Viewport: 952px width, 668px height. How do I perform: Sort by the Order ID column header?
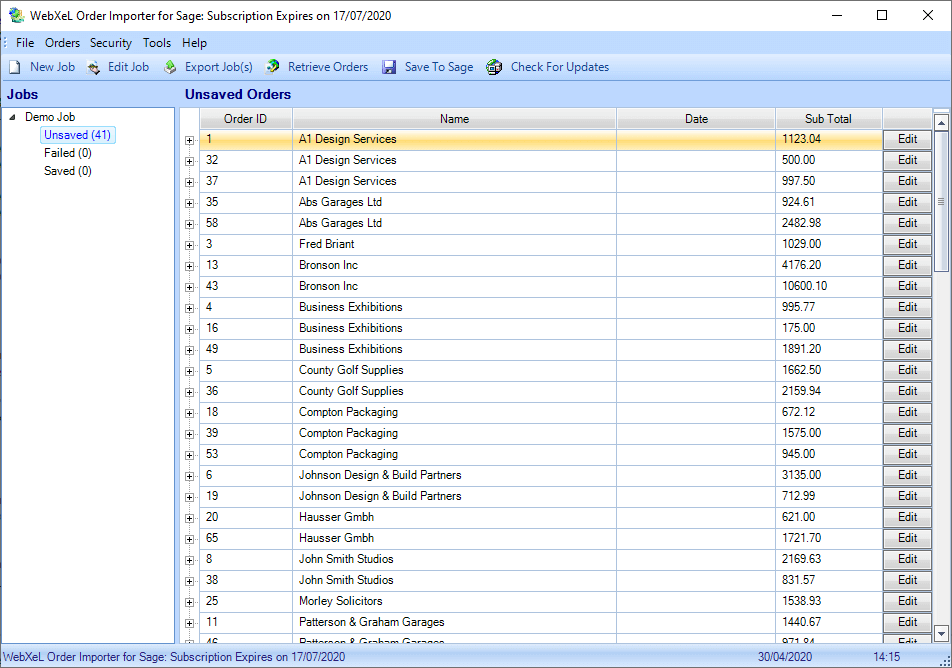coord(246,119)
